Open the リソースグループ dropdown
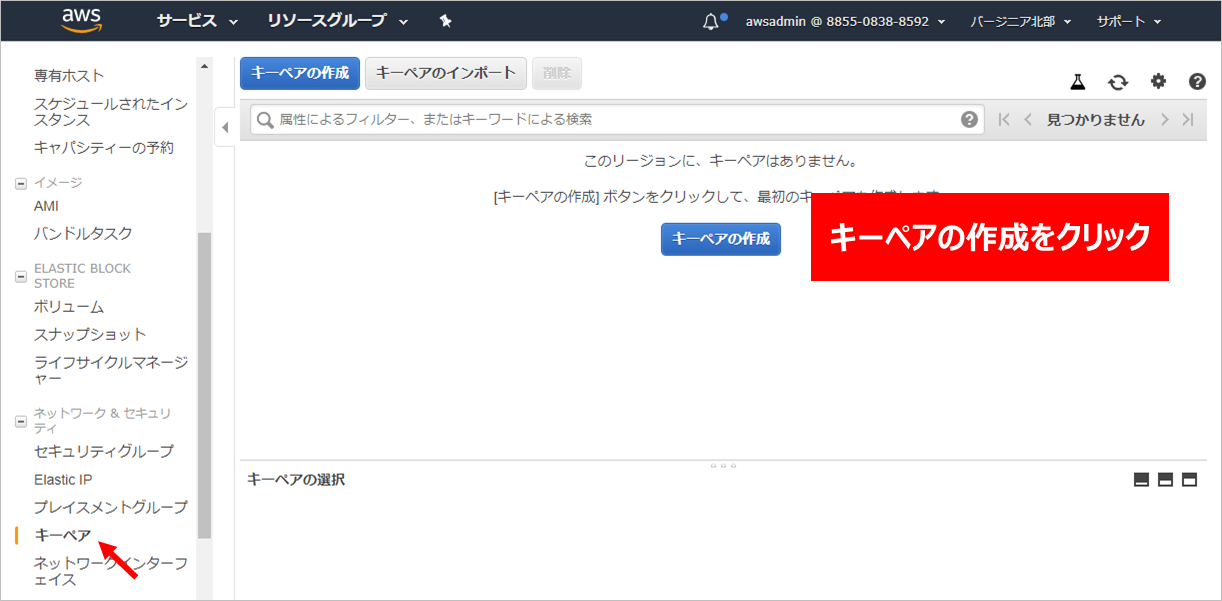The height and width of the screenshot is (601, 1222). 337,21
